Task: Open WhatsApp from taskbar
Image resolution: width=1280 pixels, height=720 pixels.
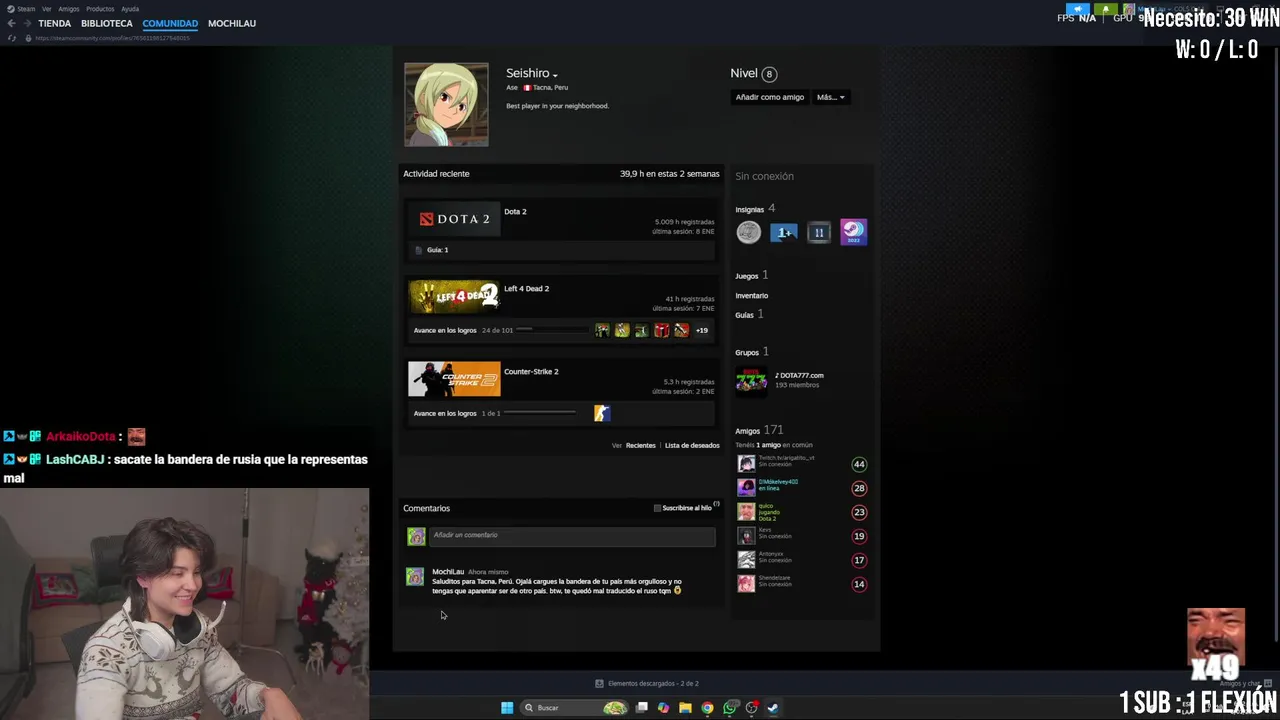Action: coord(730,708)
